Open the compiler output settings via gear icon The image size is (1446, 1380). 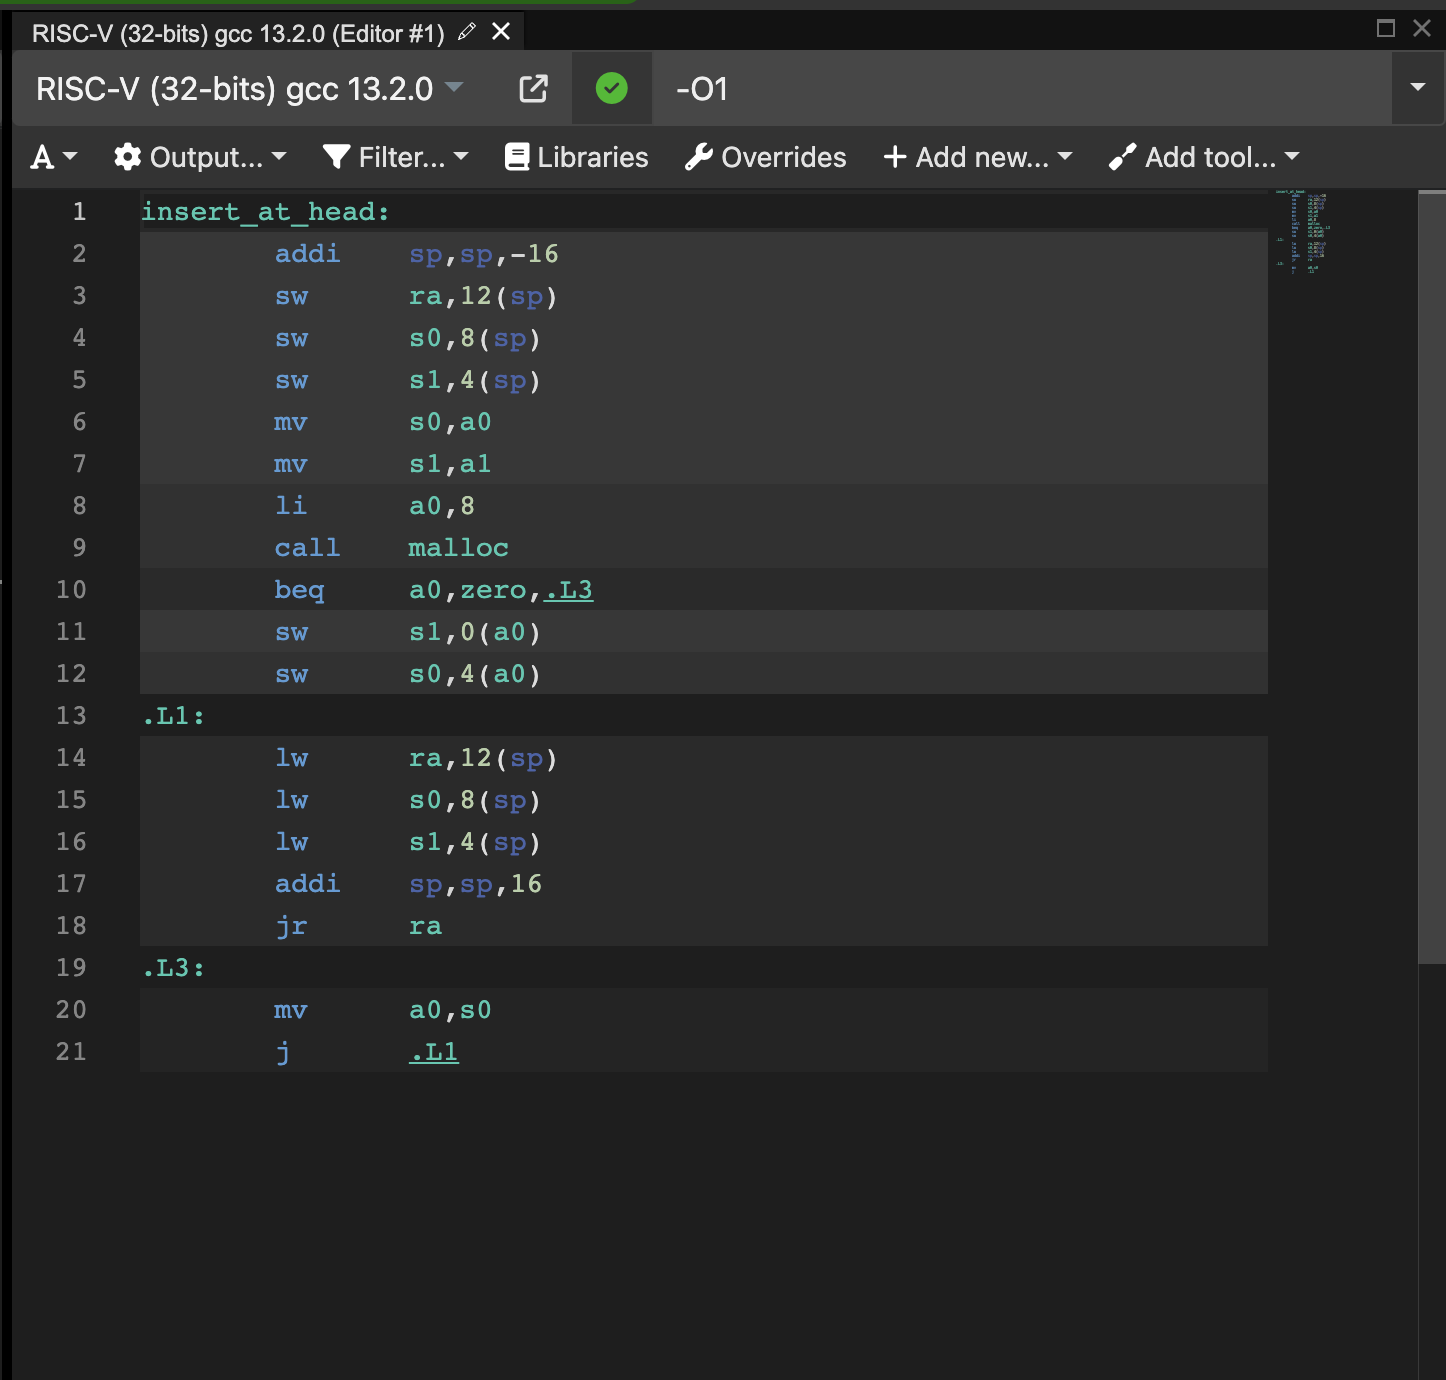point(126,157)
